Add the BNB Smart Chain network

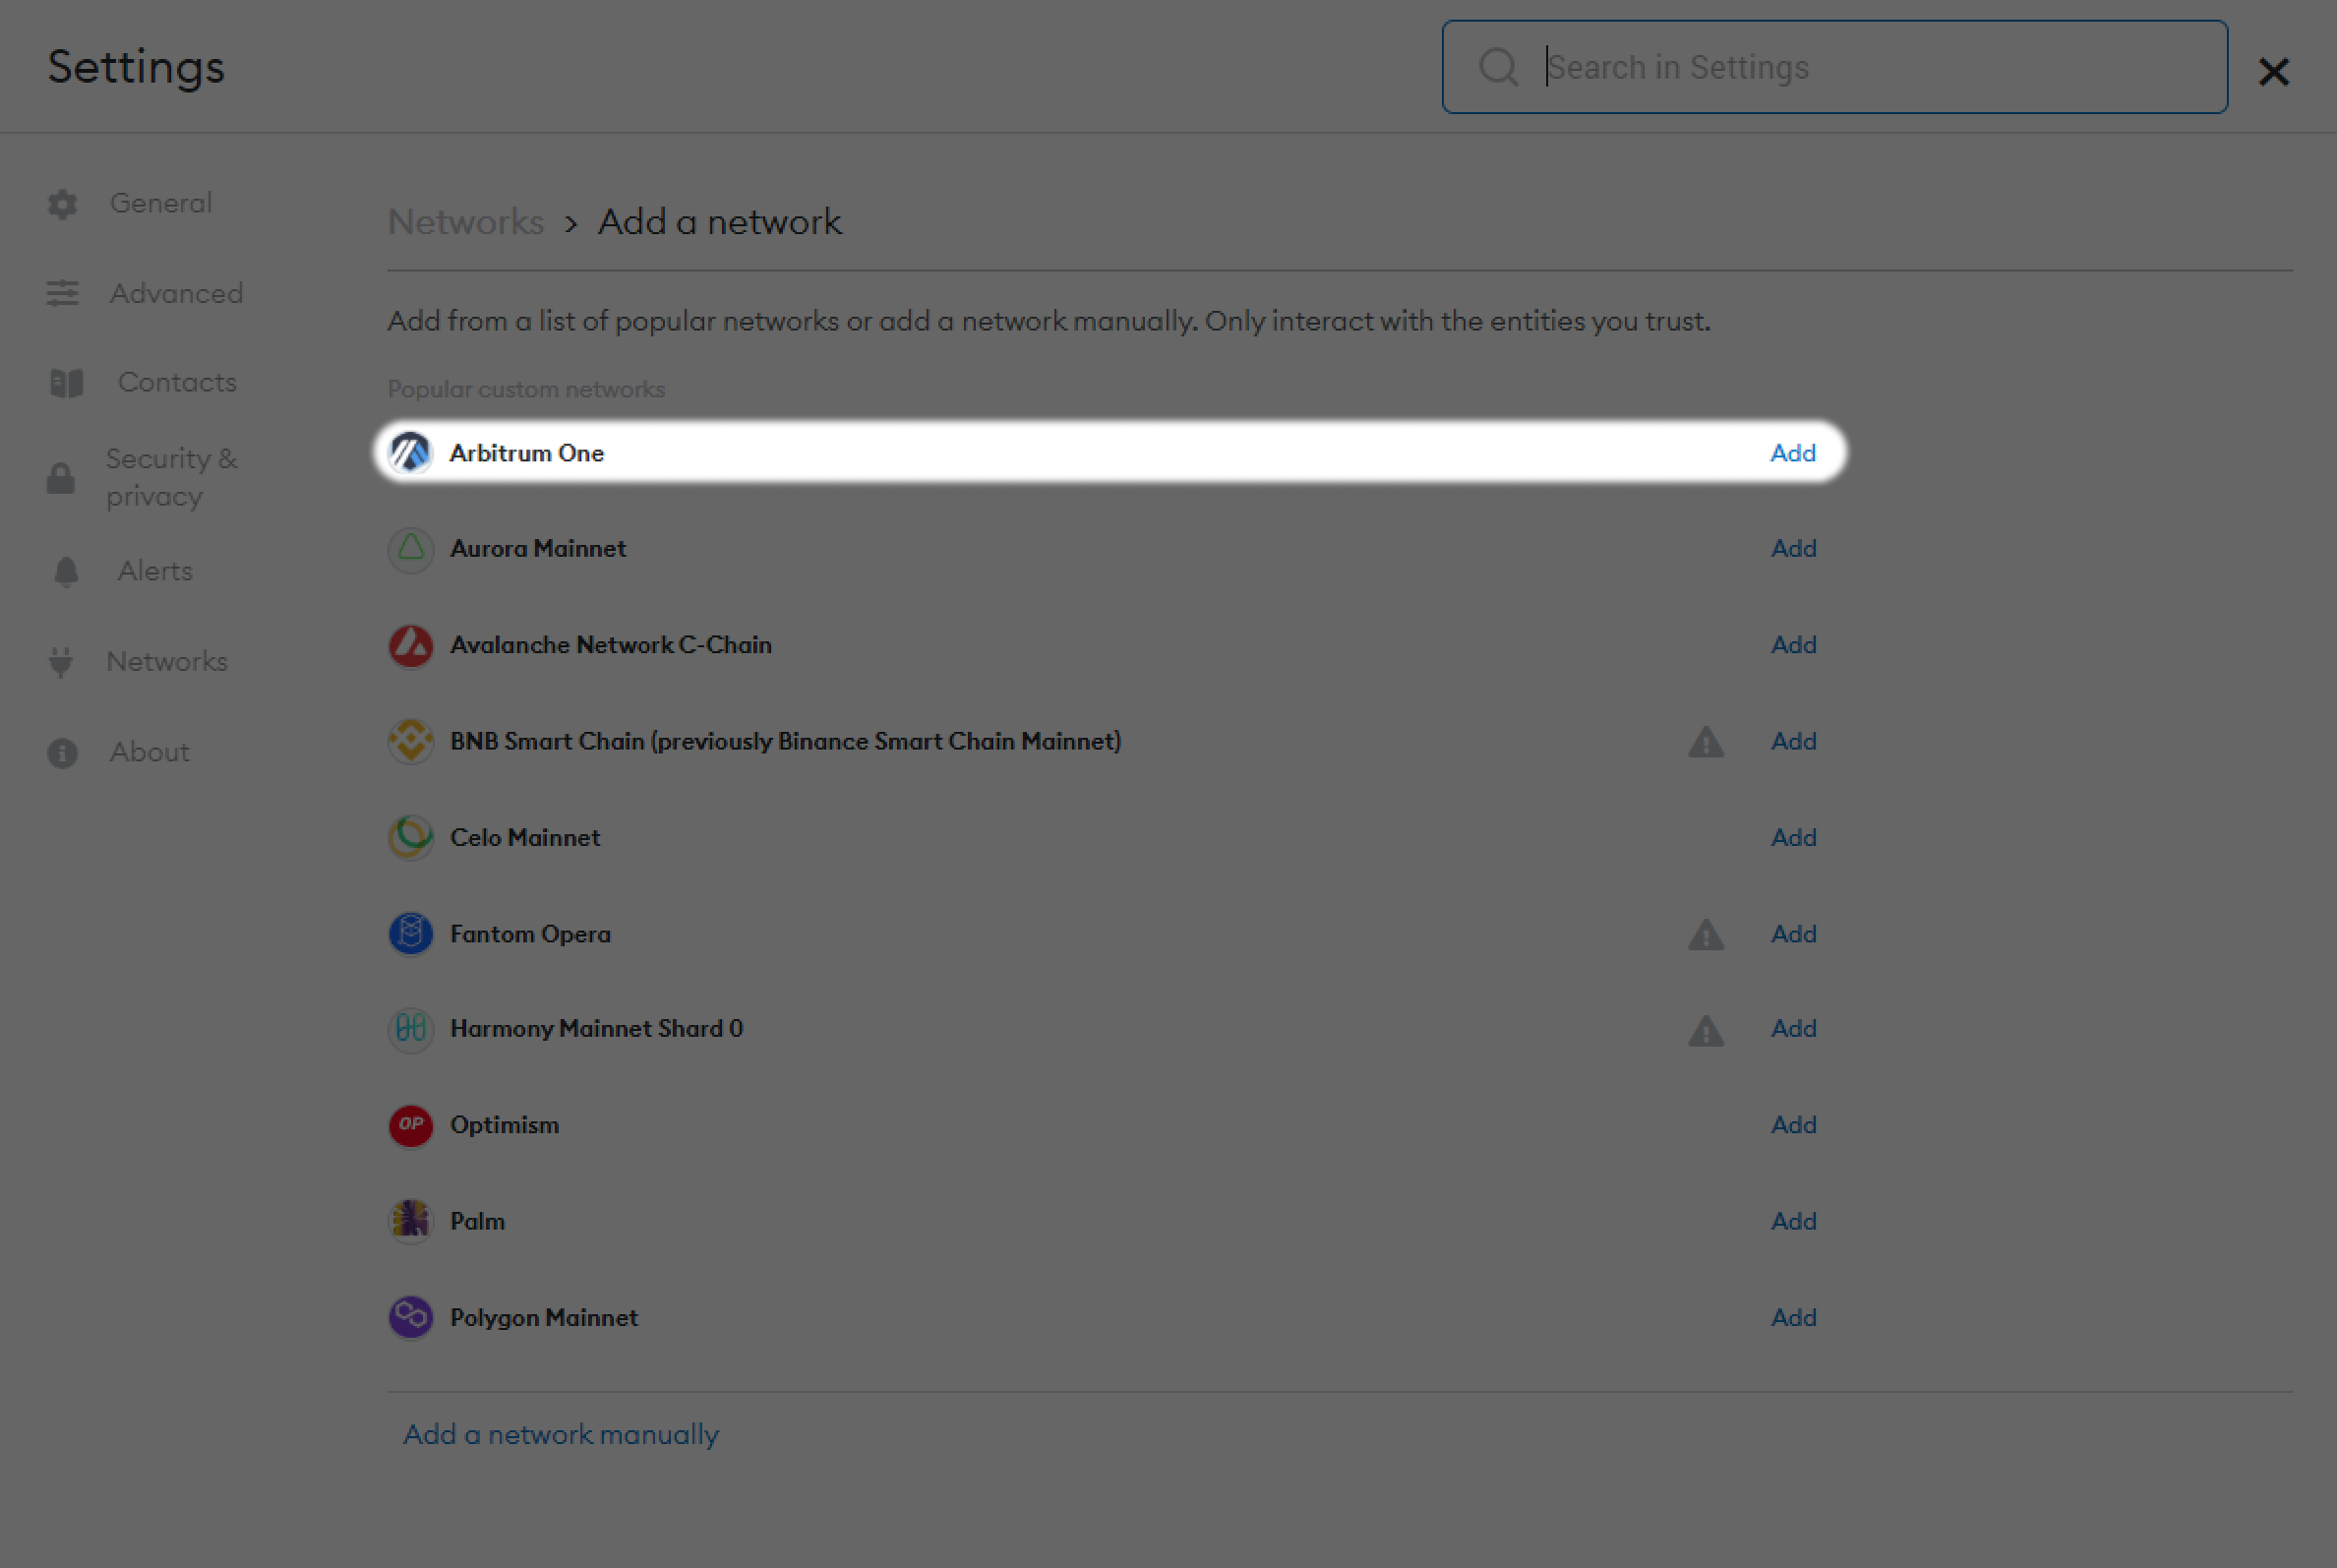(1793, 741)
